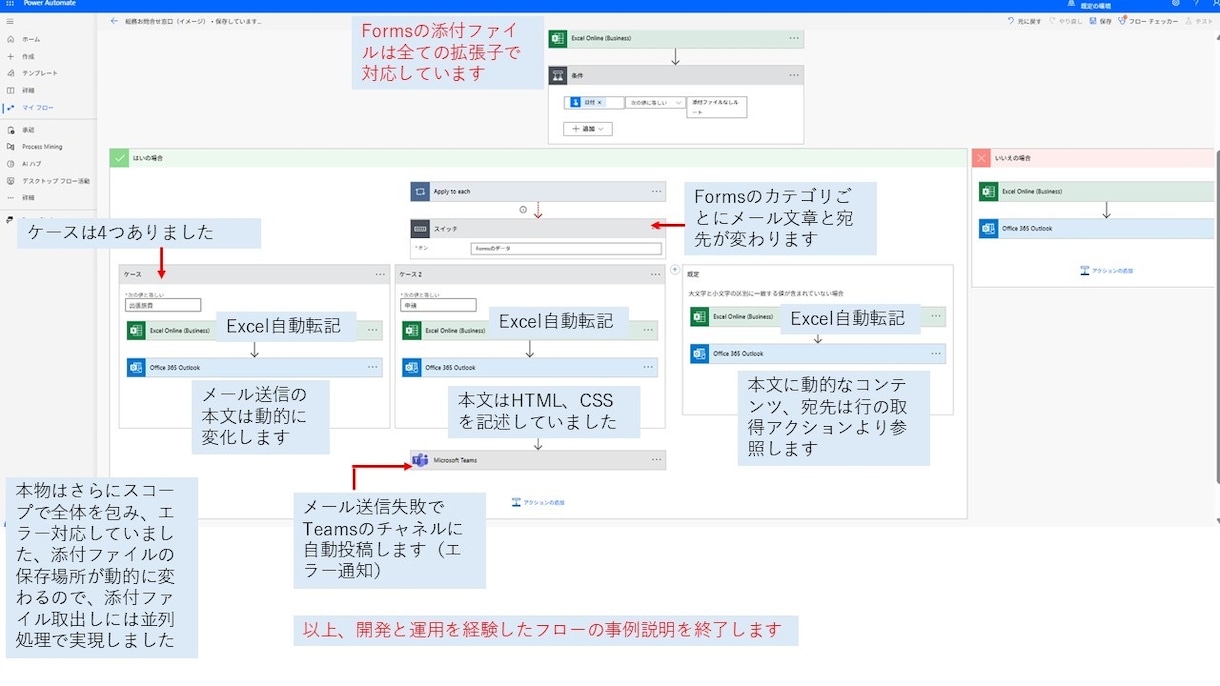Click the Excel Online card in ケース 2
Viewport: 1220px width, 686px height.
pyautogui.click(x=530, y=330)
